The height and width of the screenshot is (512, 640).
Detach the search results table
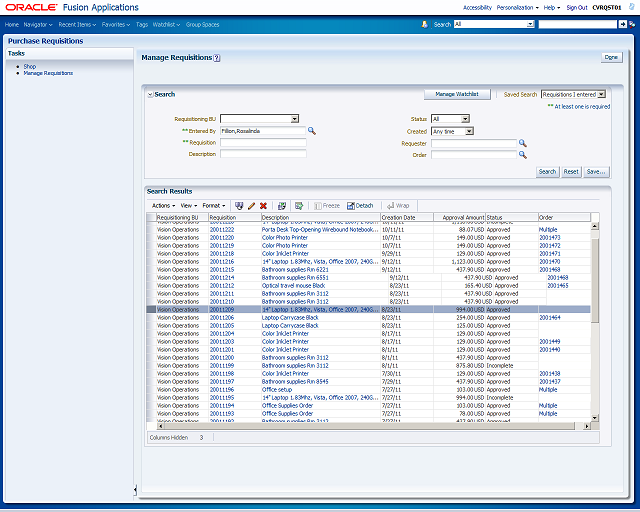360,206
